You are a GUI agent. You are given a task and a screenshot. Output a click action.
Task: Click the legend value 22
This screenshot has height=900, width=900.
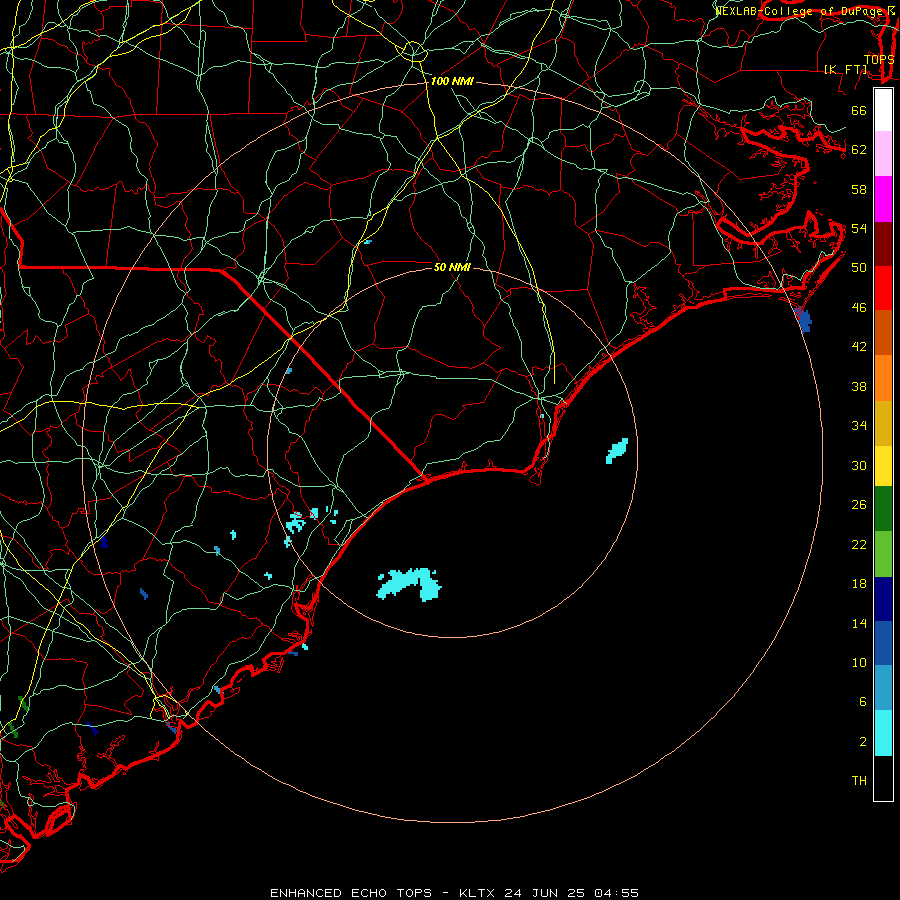click(859, 545)
